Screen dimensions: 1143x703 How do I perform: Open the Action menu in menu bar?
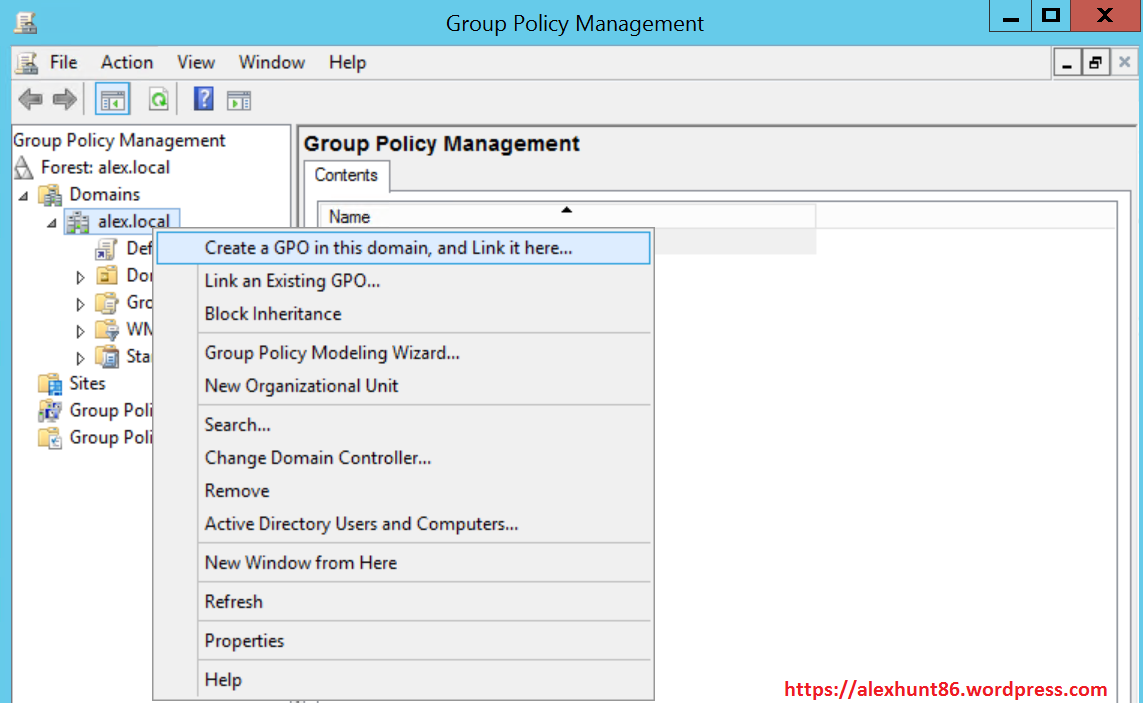127,62
